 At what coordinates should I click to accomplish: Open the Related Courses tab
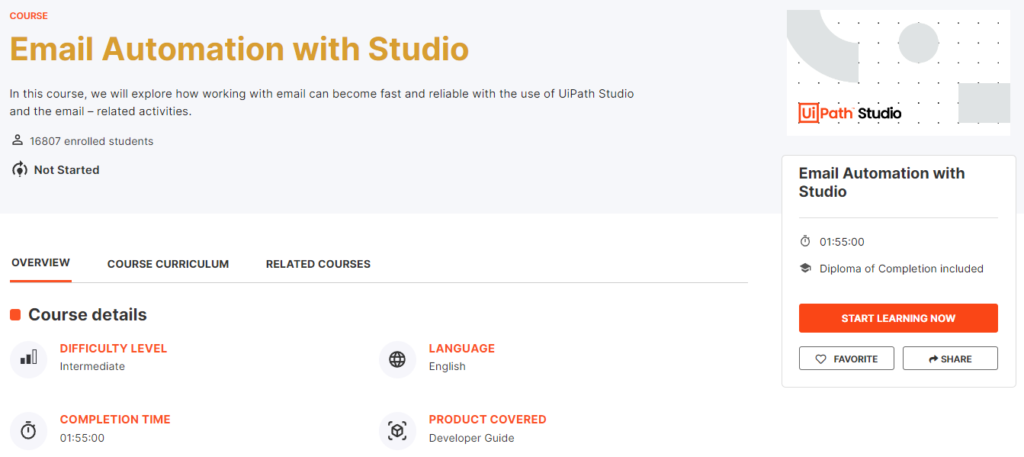(x=318, y=264)
